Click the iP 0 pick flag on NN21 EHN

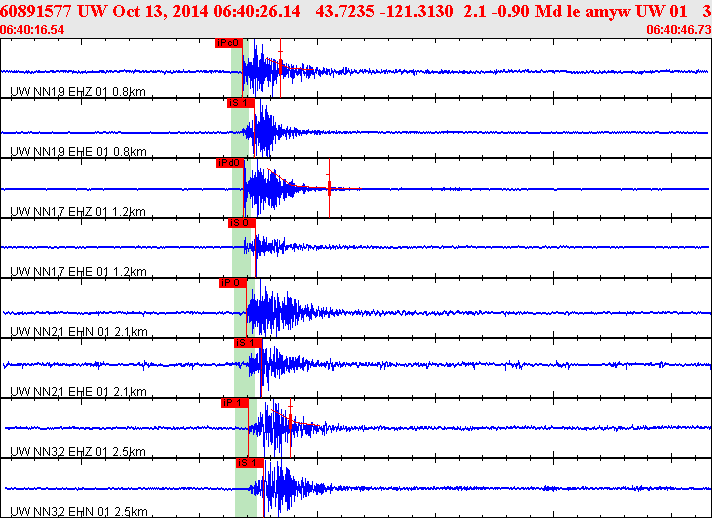pos(232,283)
